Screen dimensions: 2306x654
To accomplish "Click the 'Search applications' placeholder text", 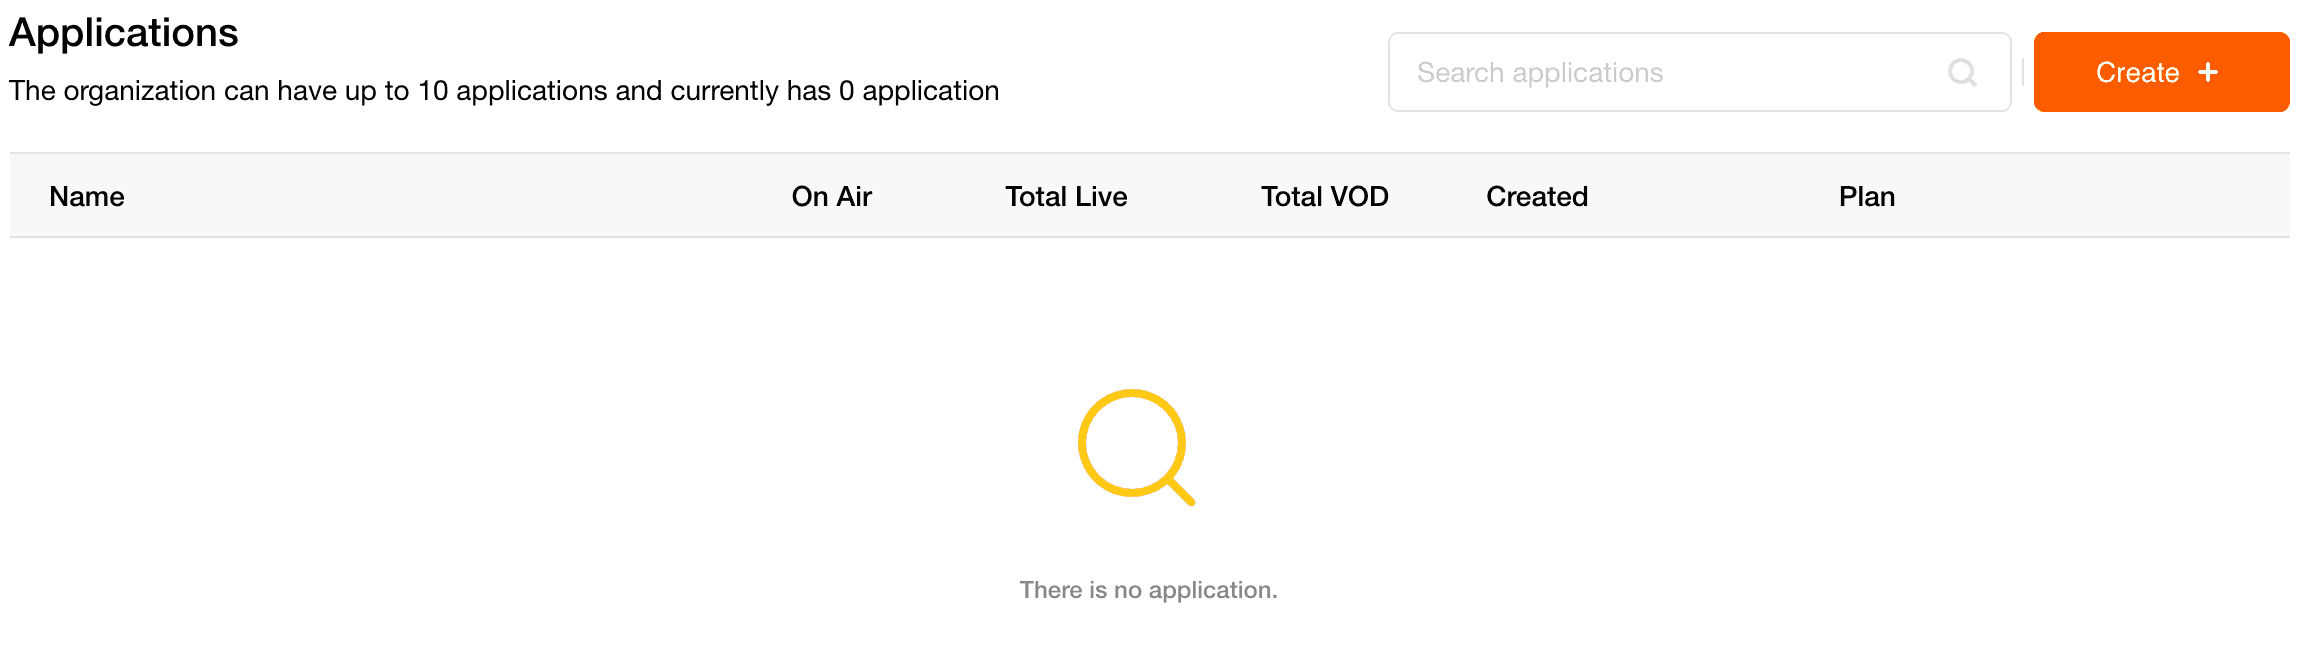I will (1540, 73).
